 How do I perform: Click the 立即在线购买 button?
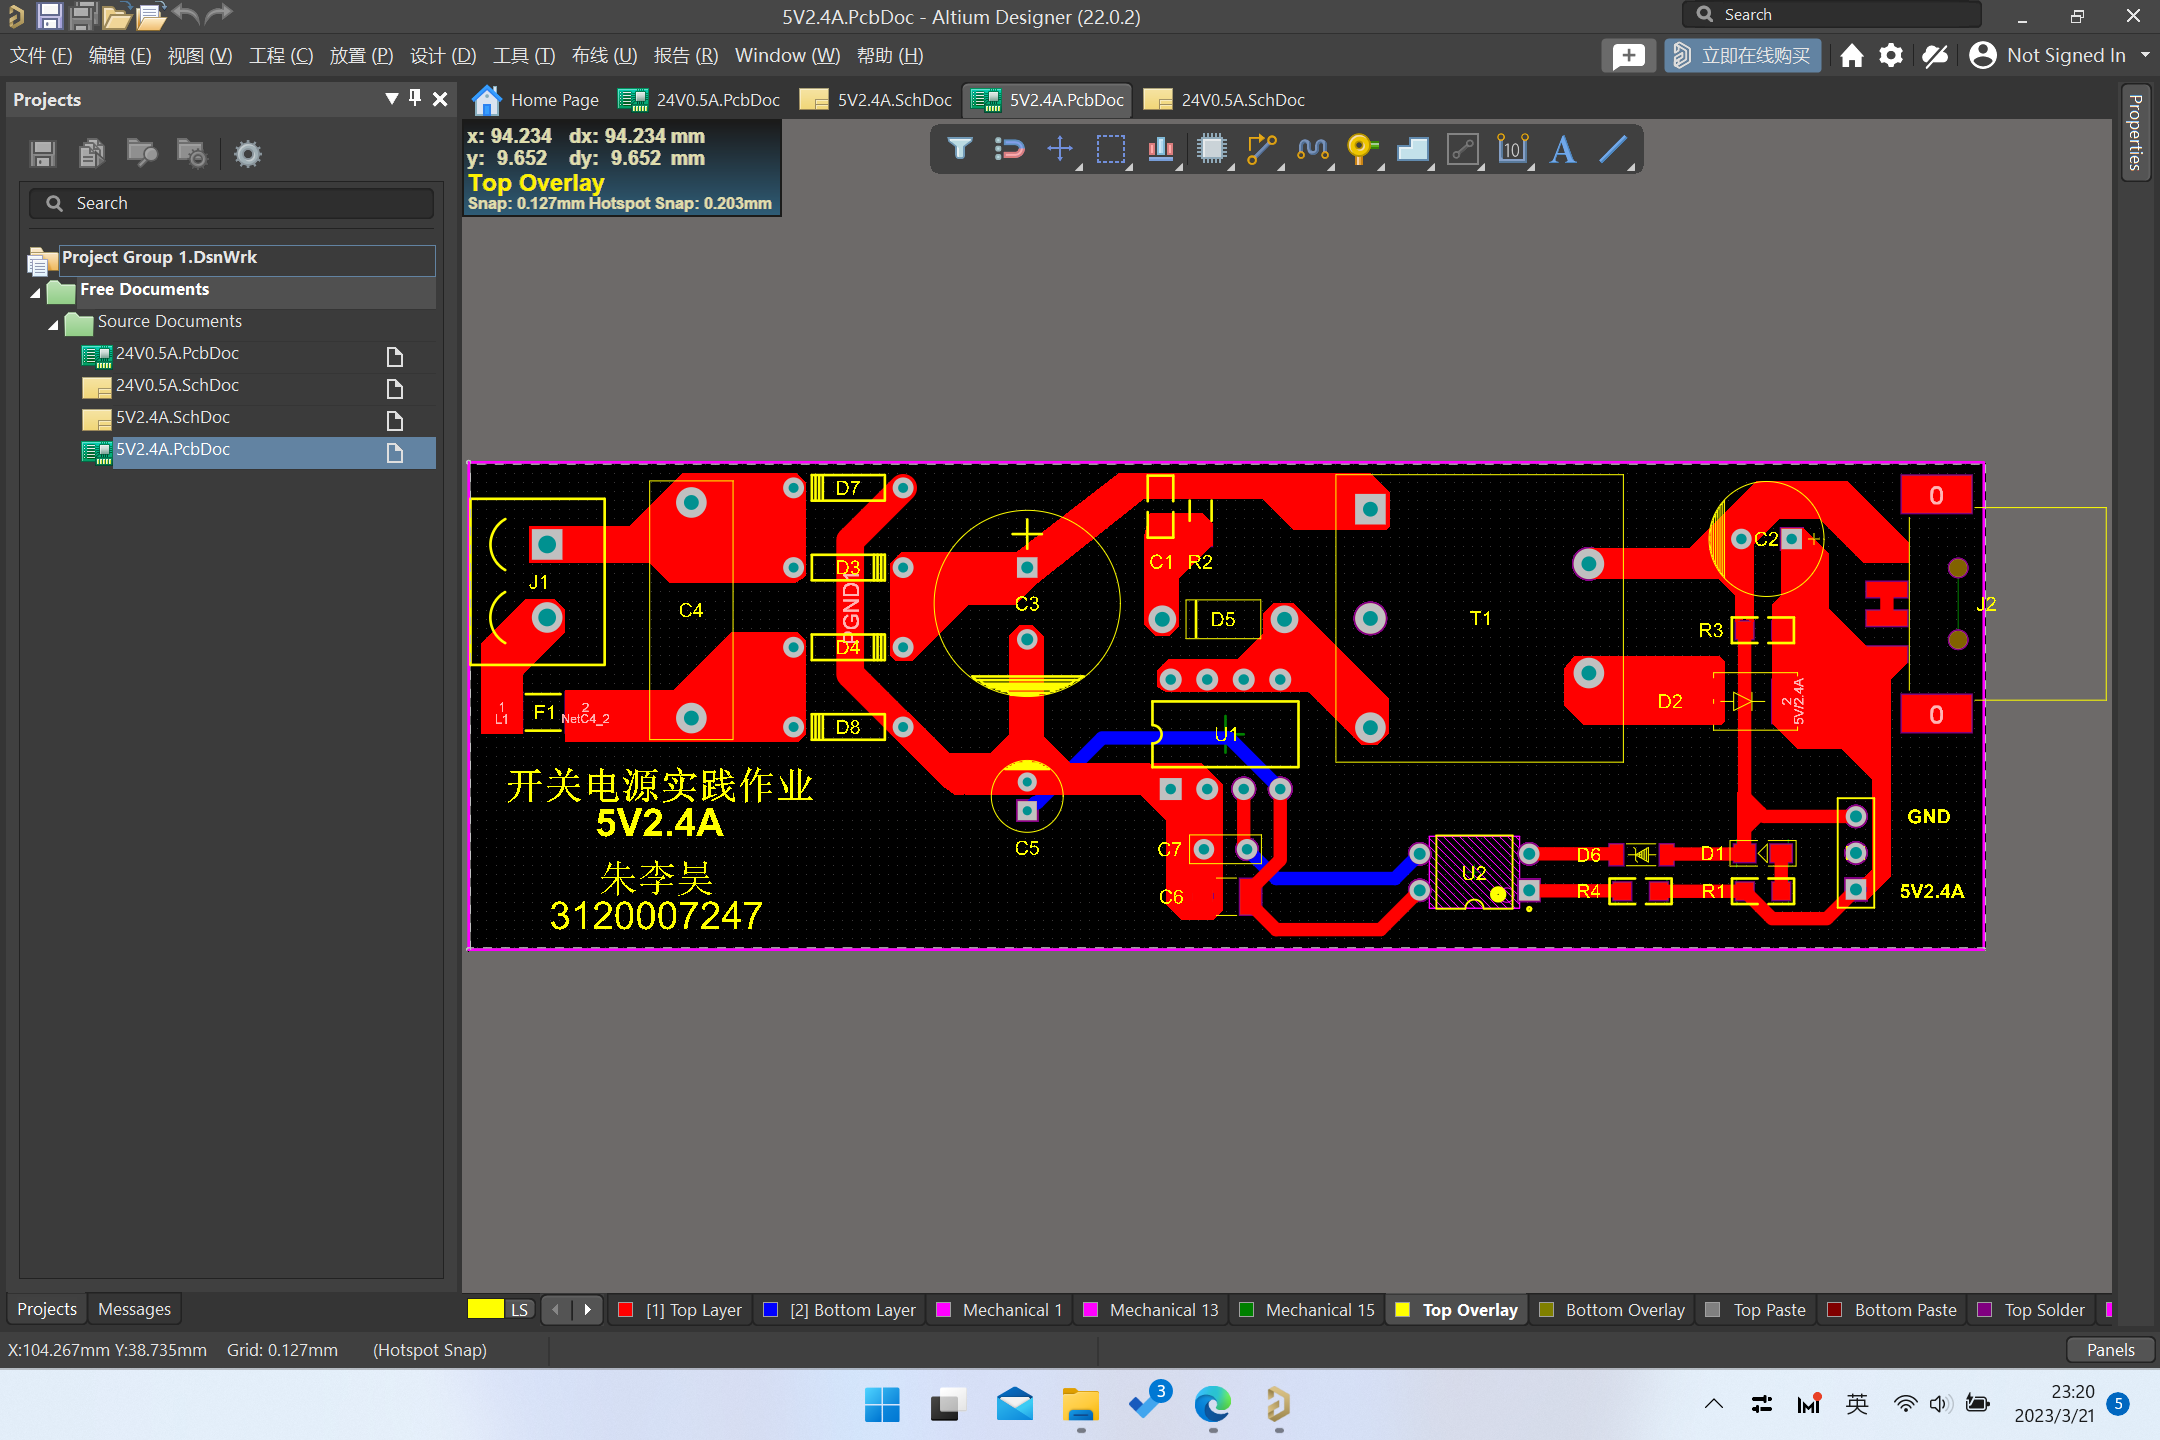tap(1742, 56)
